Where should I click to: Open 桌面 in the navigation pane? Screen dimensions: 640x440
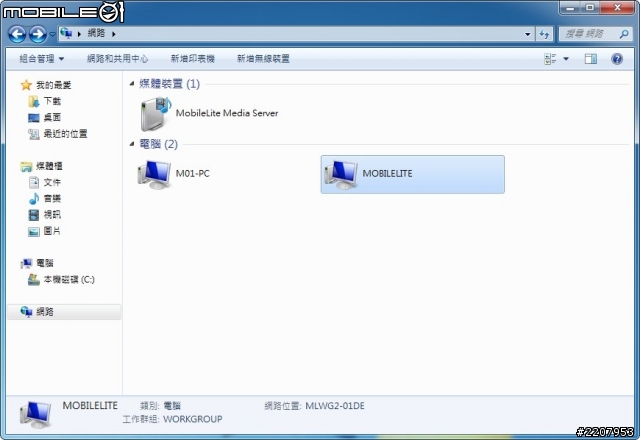coord(52,117)
